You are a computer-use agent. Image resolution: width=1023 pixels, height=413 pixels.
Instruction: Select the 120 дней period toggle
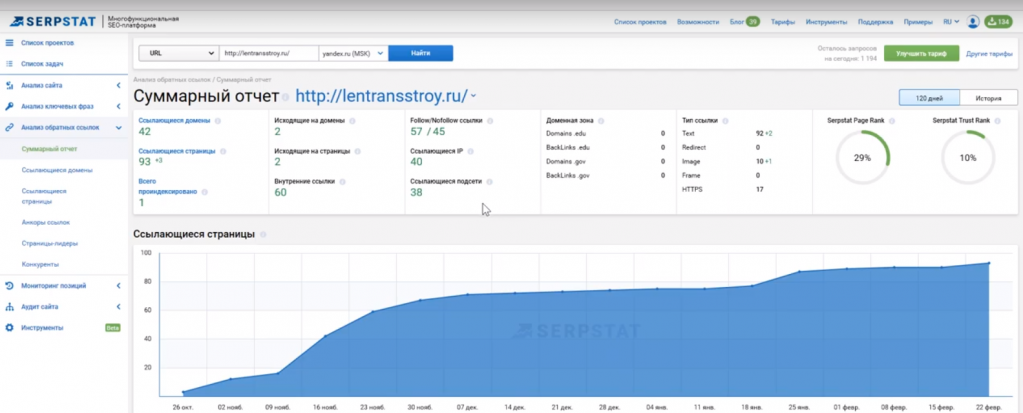tap(930, 98)
